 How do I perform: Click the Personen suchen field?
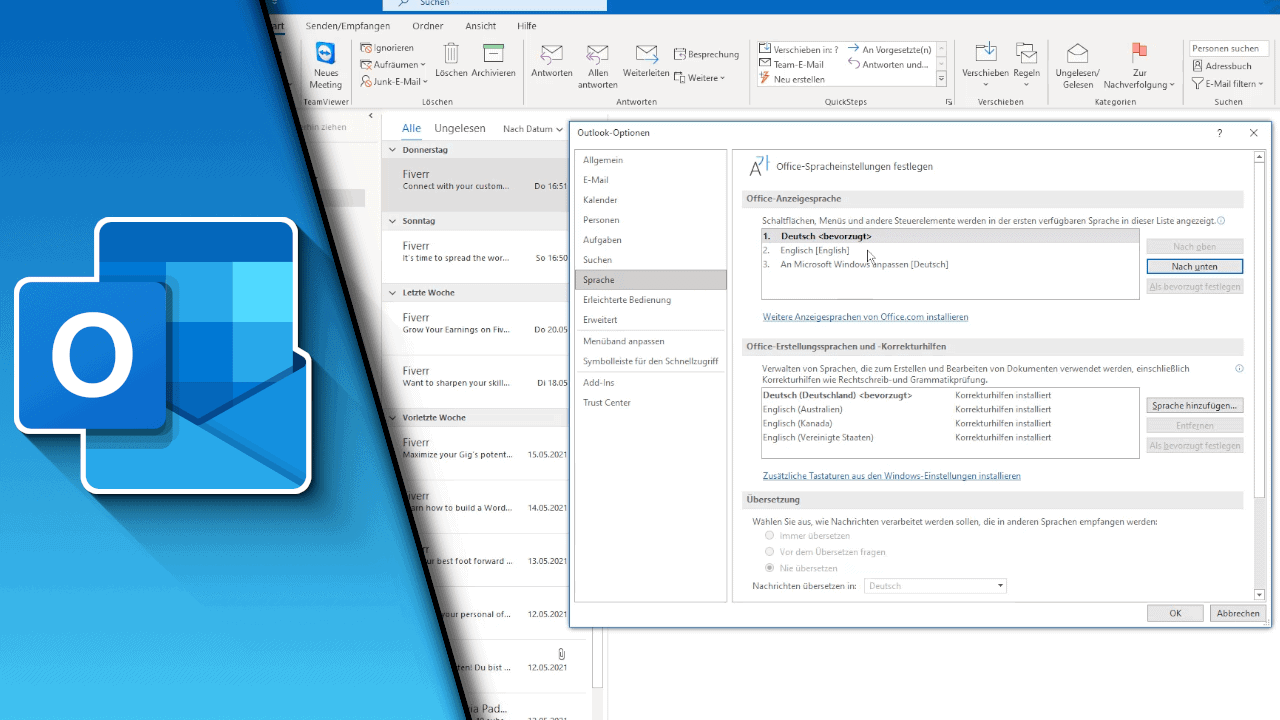click(1228, 48)
